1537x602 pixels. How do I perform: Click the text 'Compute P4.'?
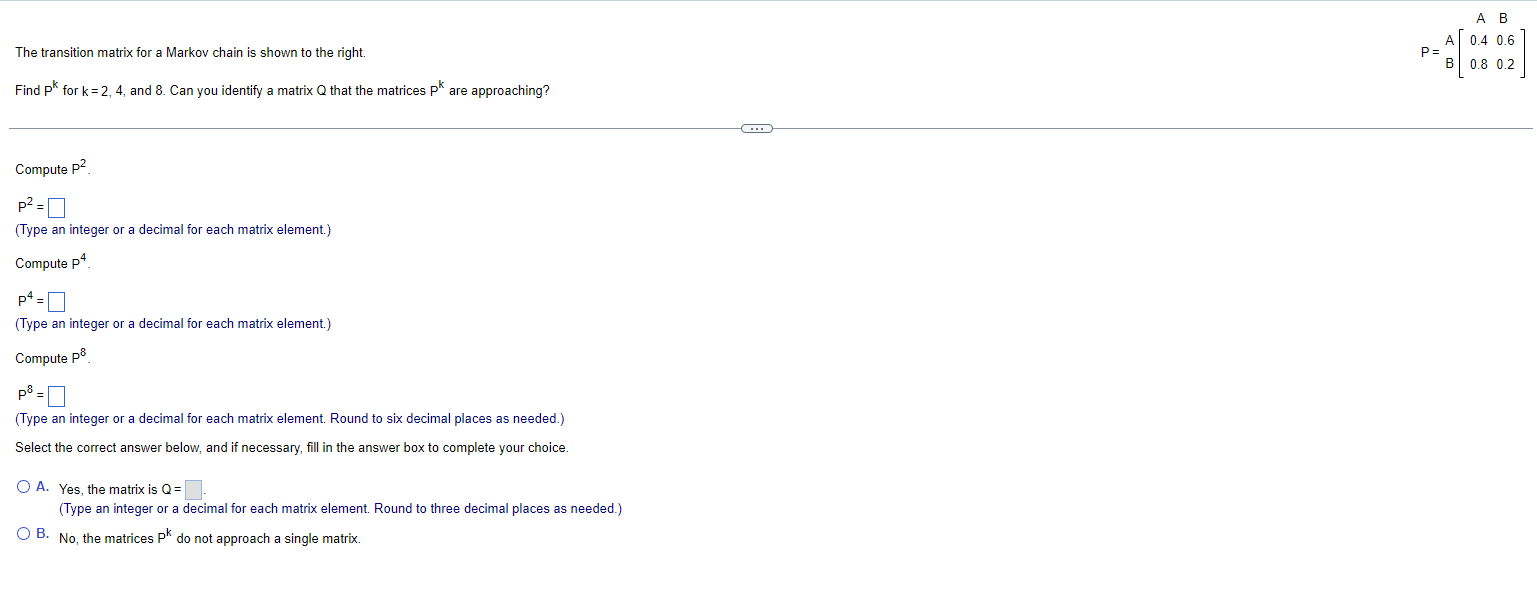tap(54, 262)
